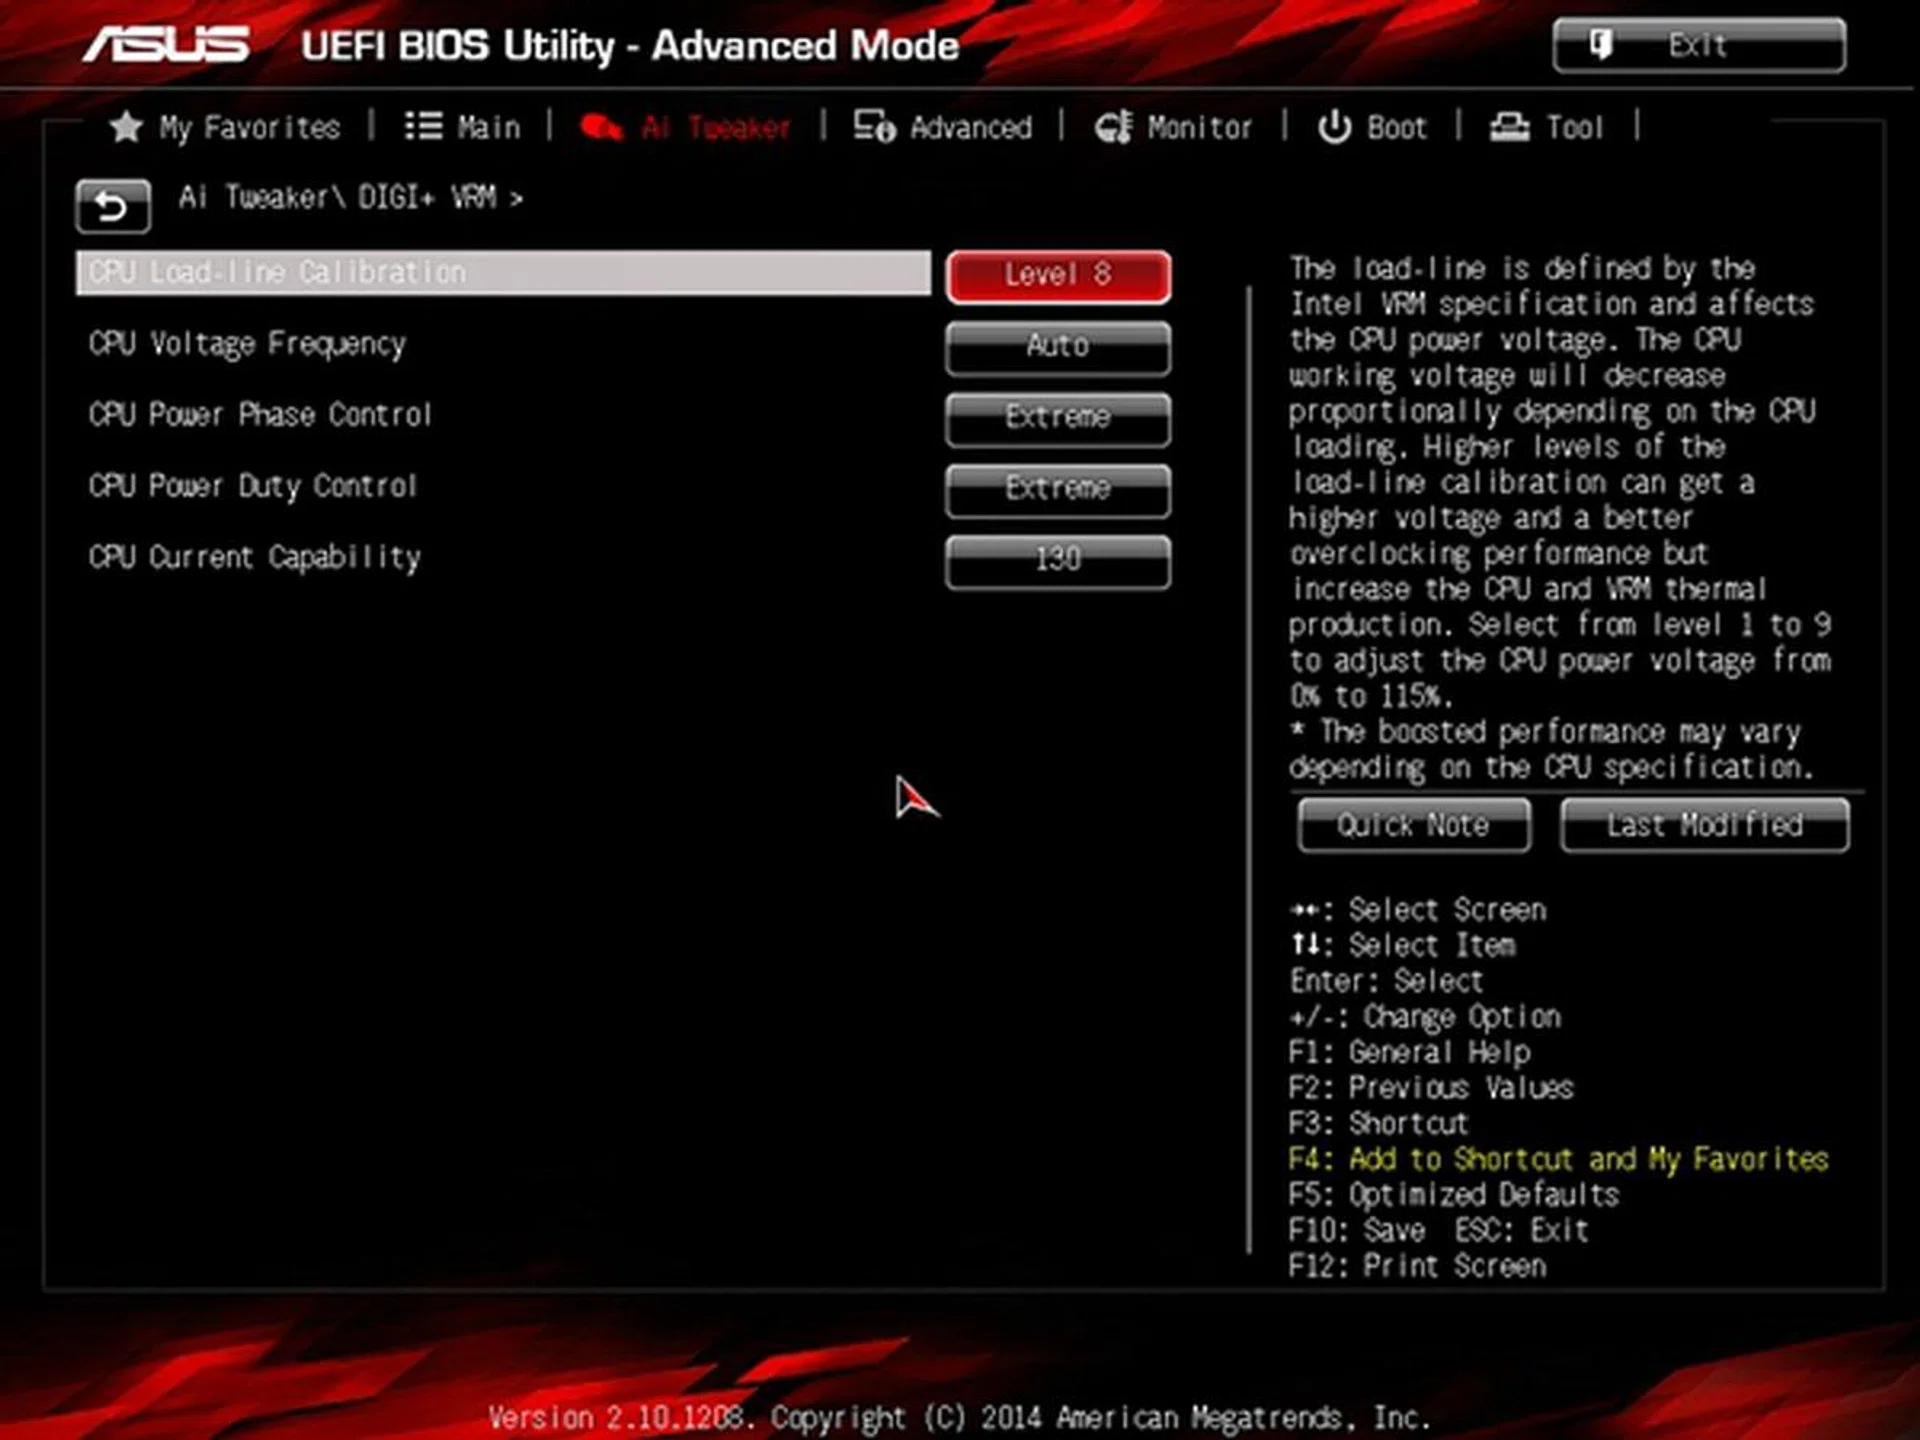Click the back arrow to return
The width and height of the screenshot is (1920, 1440).
coord(111,205)
